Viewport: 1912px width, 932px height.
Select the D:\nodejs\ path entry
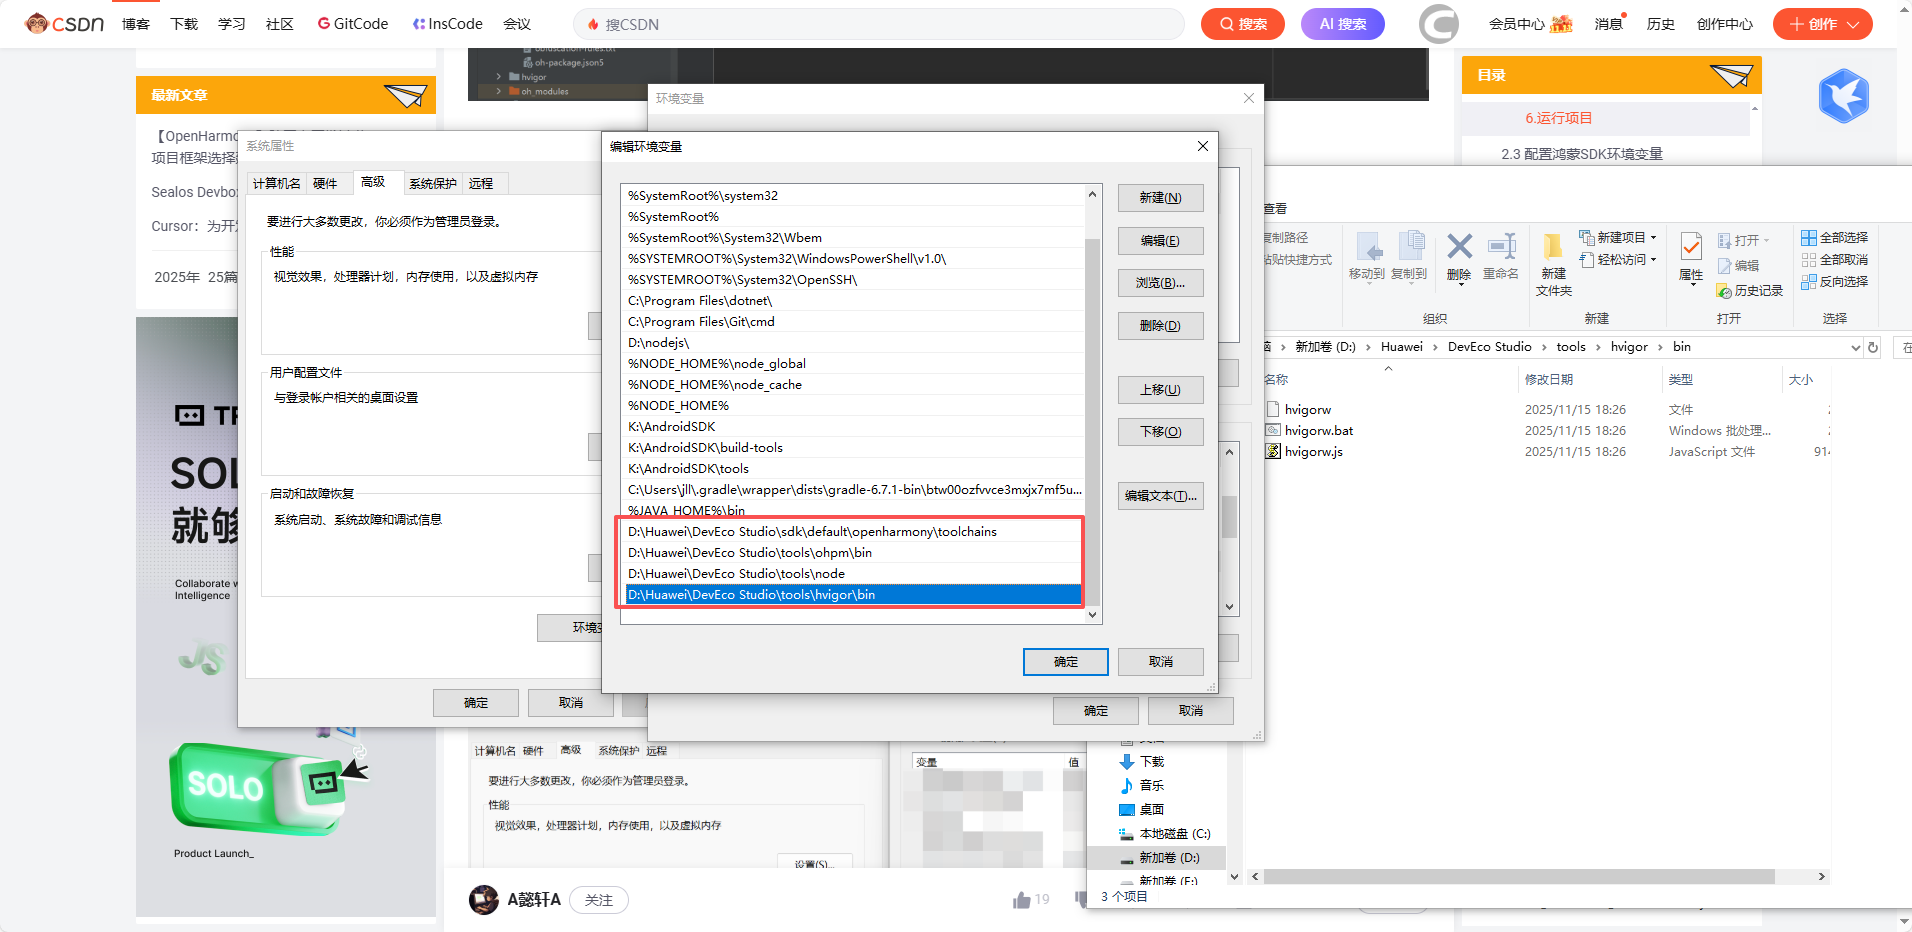[x=853, y=343]
